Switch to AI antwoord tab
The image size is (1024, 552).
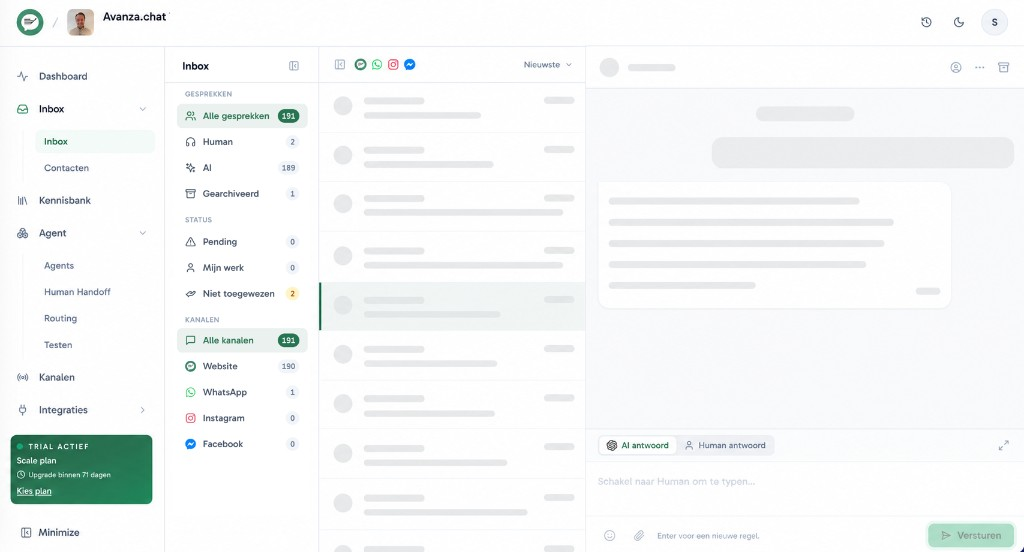637,446
